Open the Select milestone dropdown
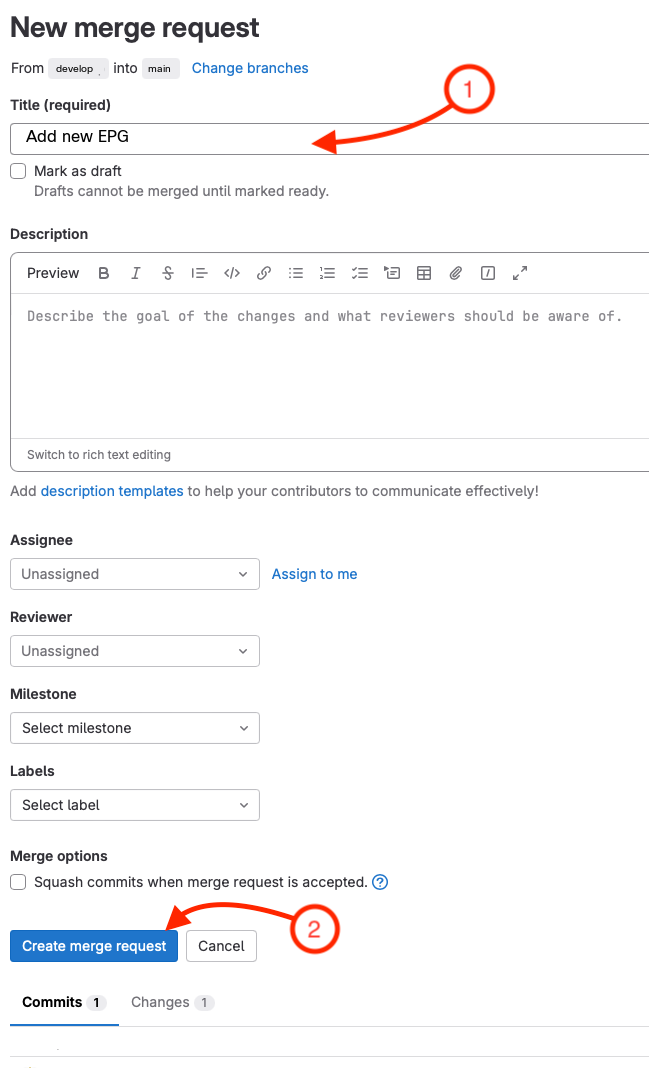The width and height of the screenshot is (649, 1068). pos(134,728)
